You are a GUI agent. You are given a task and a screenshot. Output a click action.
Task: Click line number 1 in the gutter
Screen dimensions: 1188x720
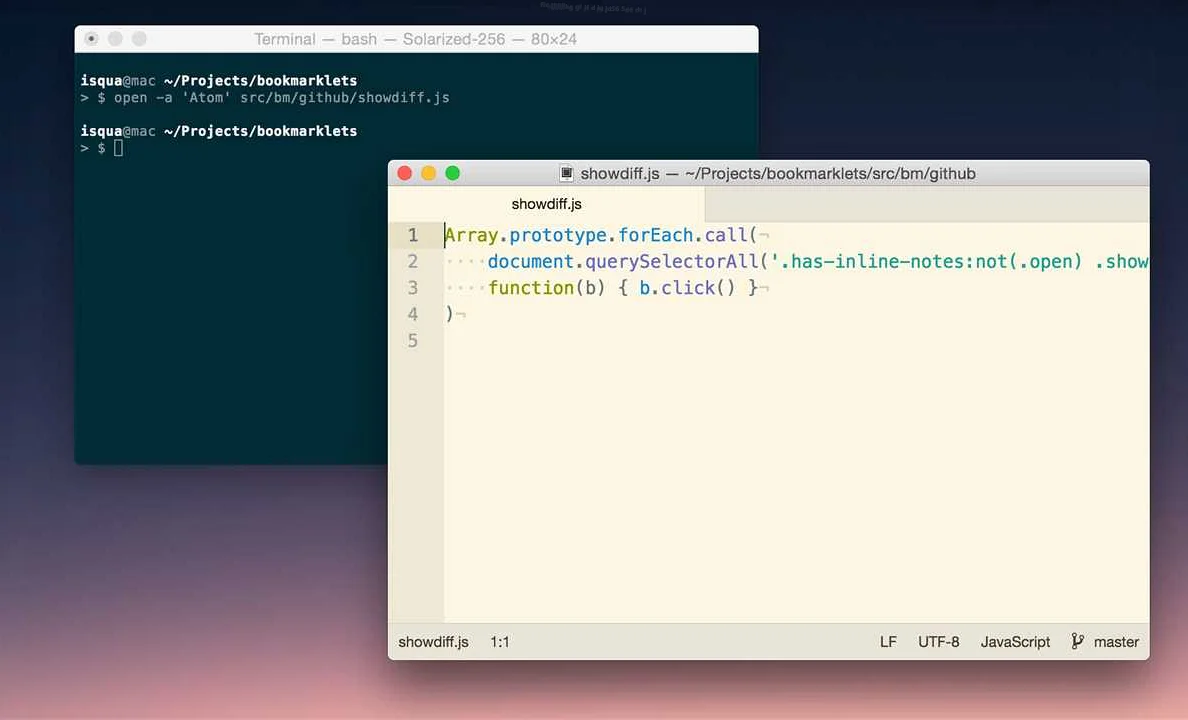(413, 236)
